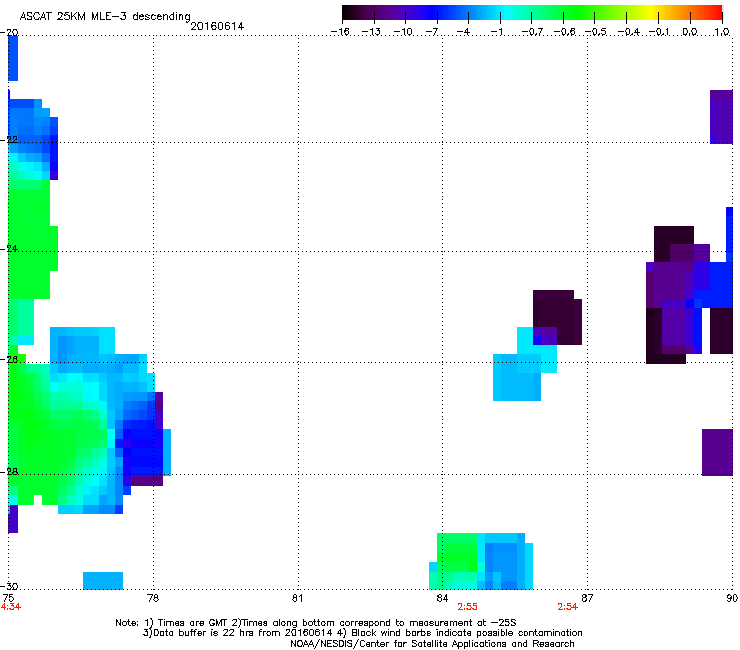Click the '84' longitude axis label
The image size is (740, 650).
pos(442,598)
